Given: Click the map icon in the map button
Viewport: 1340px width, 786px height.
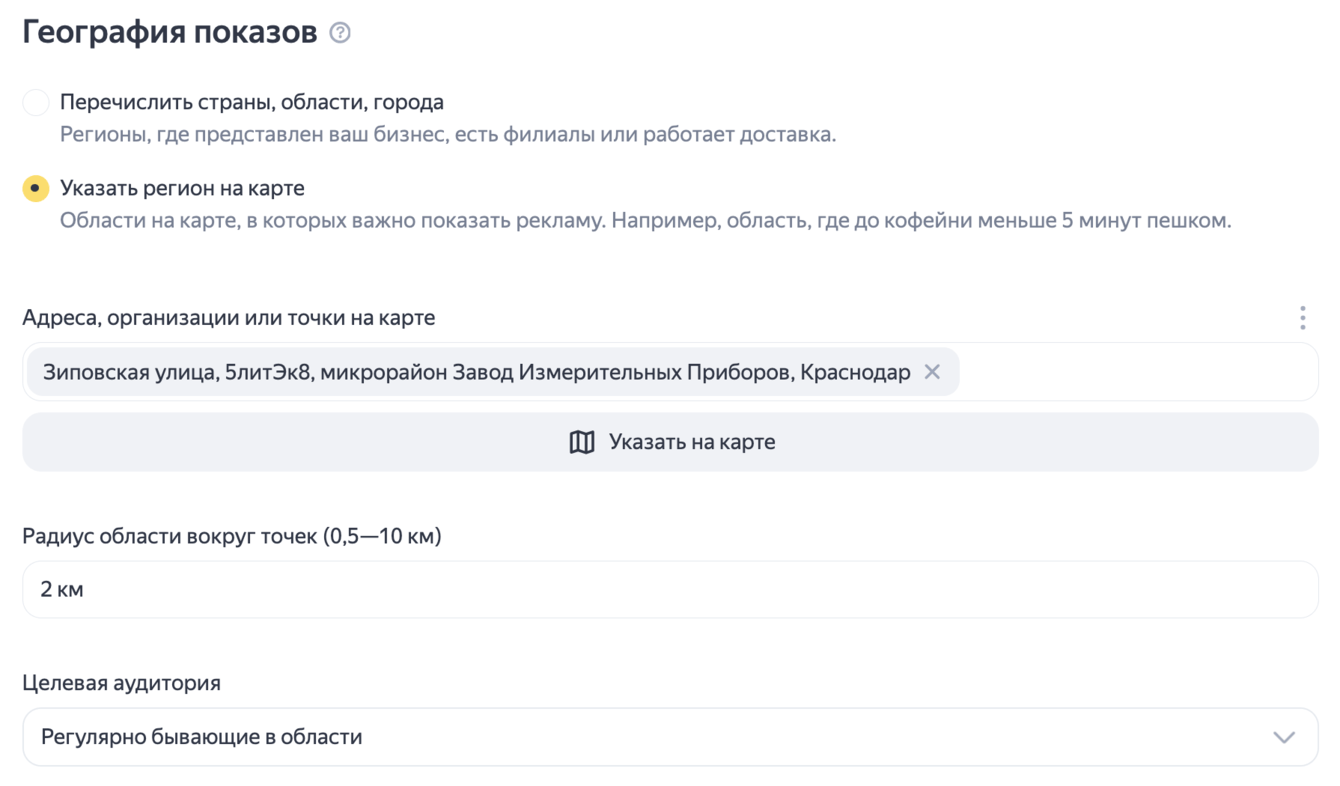Looking at the screenshot, I should [582, 442].
